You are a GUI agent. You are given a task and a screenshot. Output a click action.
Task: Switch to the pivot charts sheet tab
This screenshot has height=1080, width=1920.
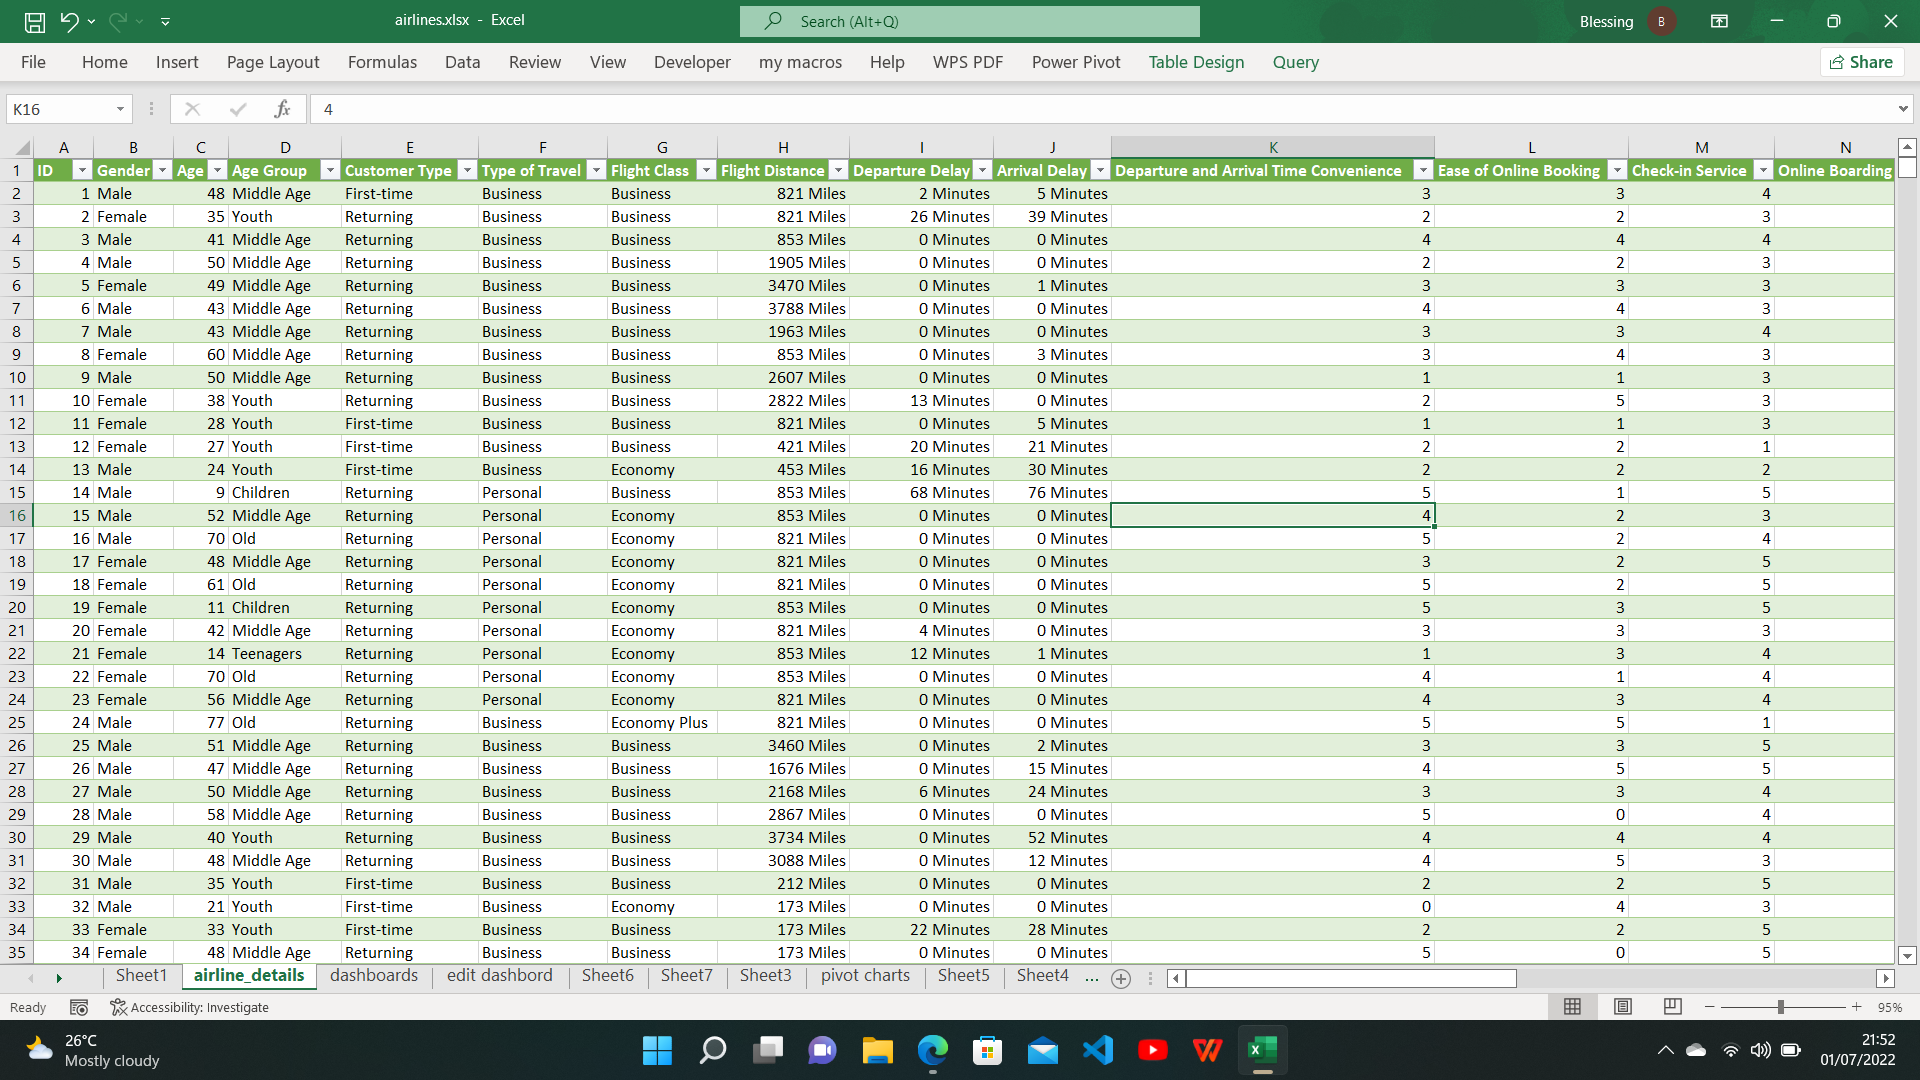tap(865, 976)
